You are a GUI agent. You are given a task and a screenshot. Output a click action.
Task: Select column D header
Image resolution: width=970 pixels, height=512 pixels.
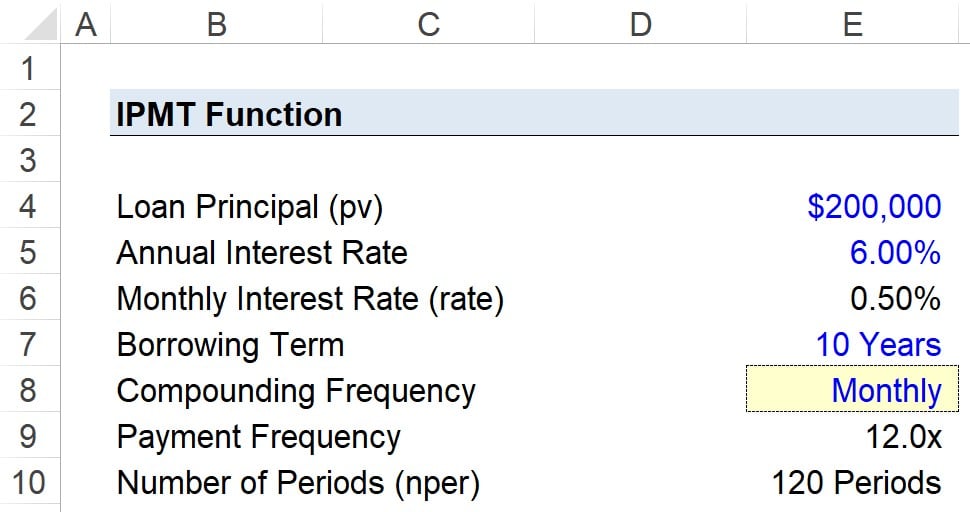640,22
